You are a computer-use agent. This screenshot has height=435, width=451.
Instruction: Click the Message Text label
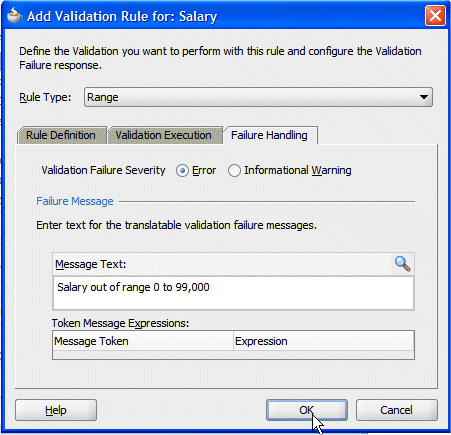pos(91,264)
